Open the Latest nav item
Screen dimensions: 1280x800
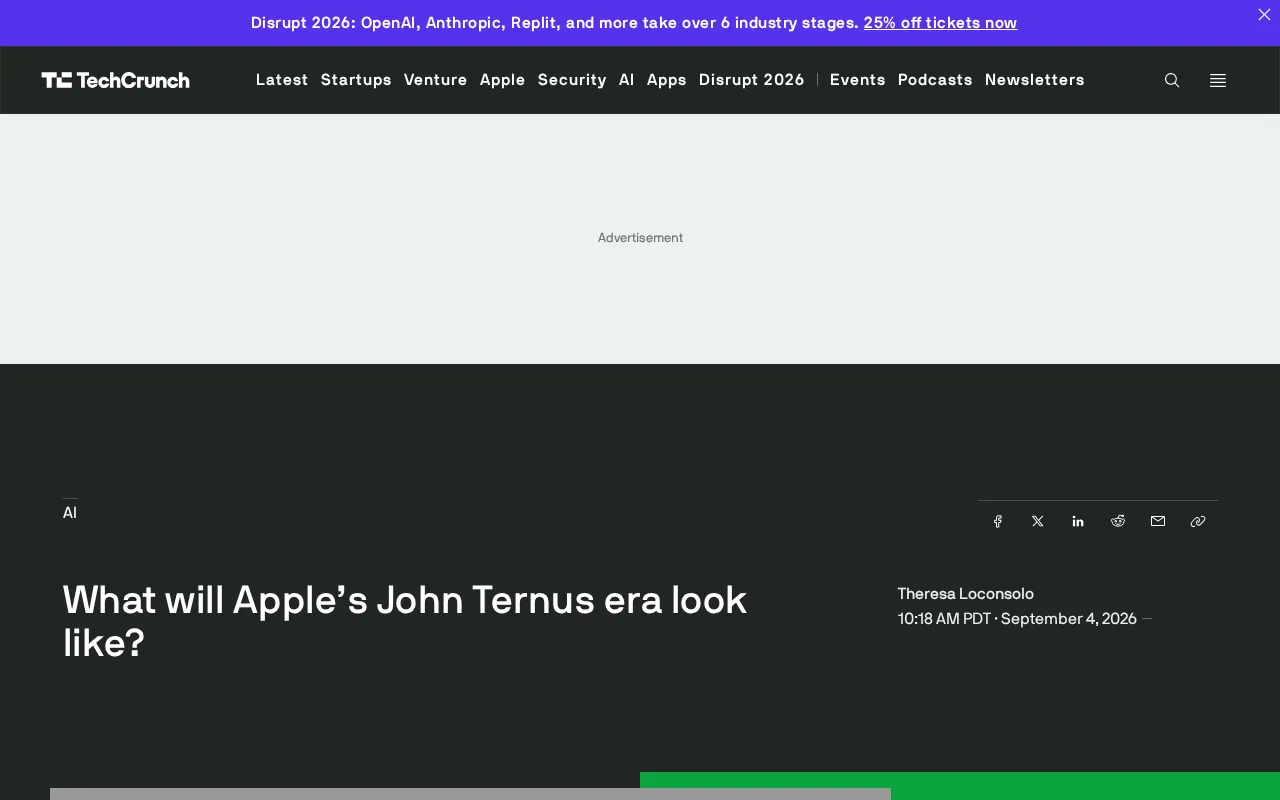pyautogui.click(x=282, y=80)
